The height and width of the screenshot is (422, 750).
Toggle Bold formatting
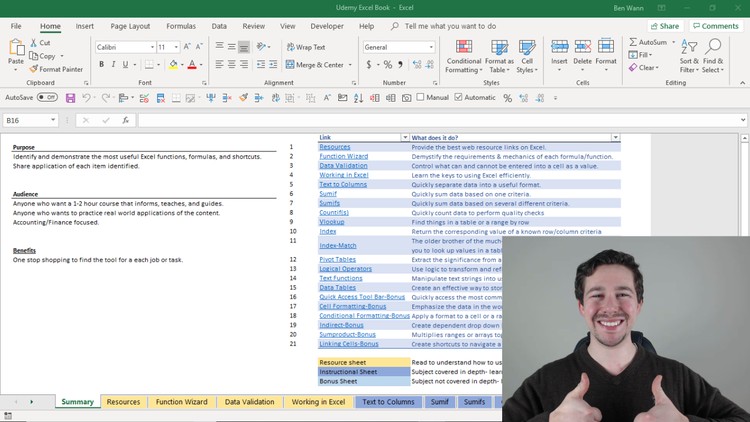click(101, 64)
